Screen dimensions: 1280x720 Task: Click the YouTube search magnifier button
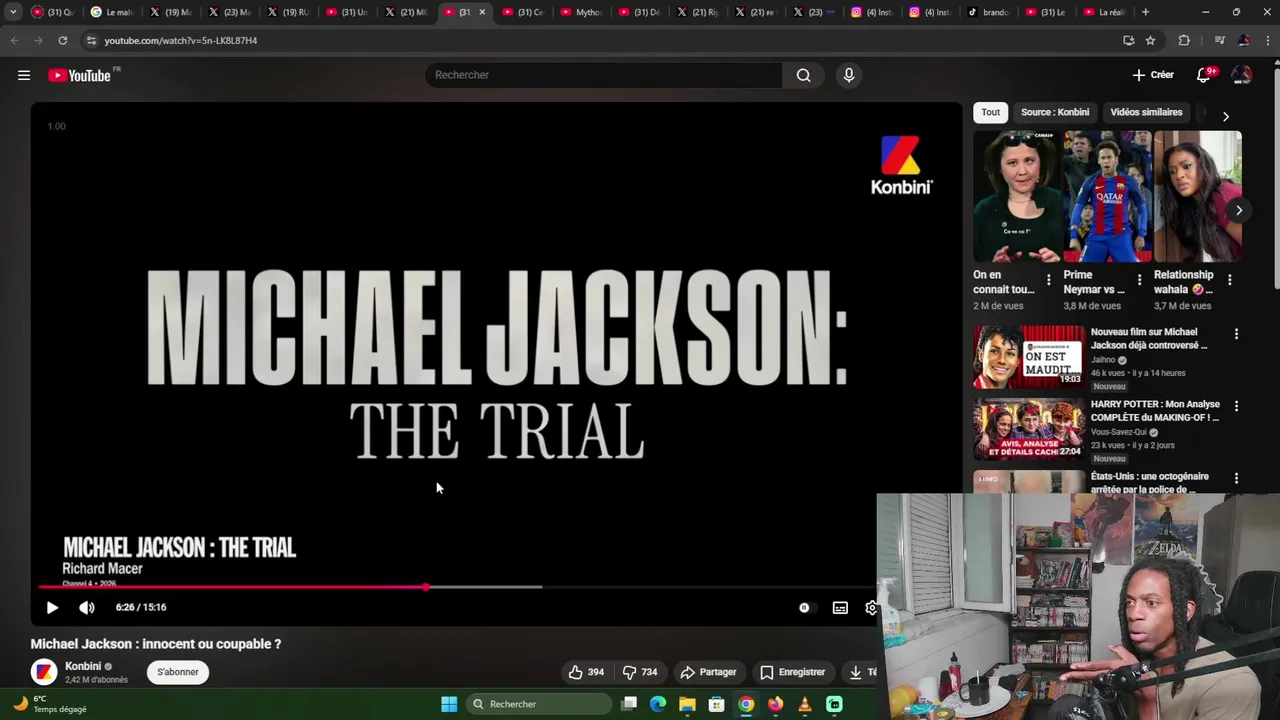tap(803, 75)
